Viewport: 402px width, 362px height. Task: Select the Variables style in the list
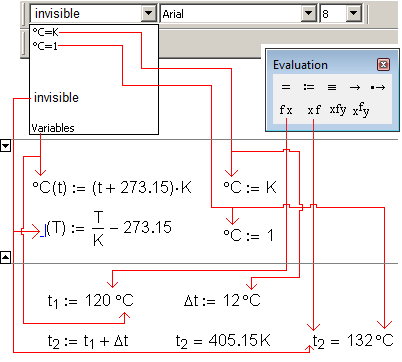53,128
